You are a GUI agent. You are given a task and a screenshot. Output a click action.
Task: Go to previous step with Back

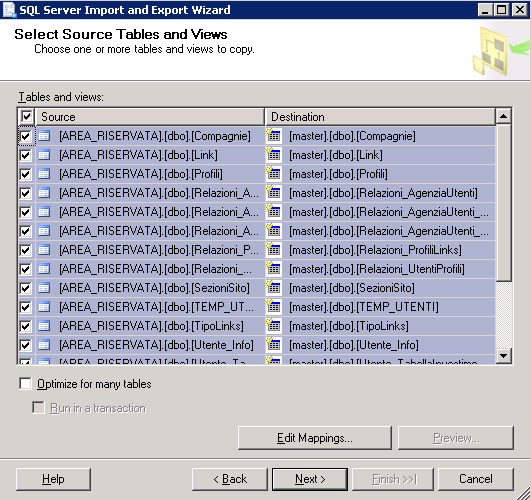tap(230, 479)
